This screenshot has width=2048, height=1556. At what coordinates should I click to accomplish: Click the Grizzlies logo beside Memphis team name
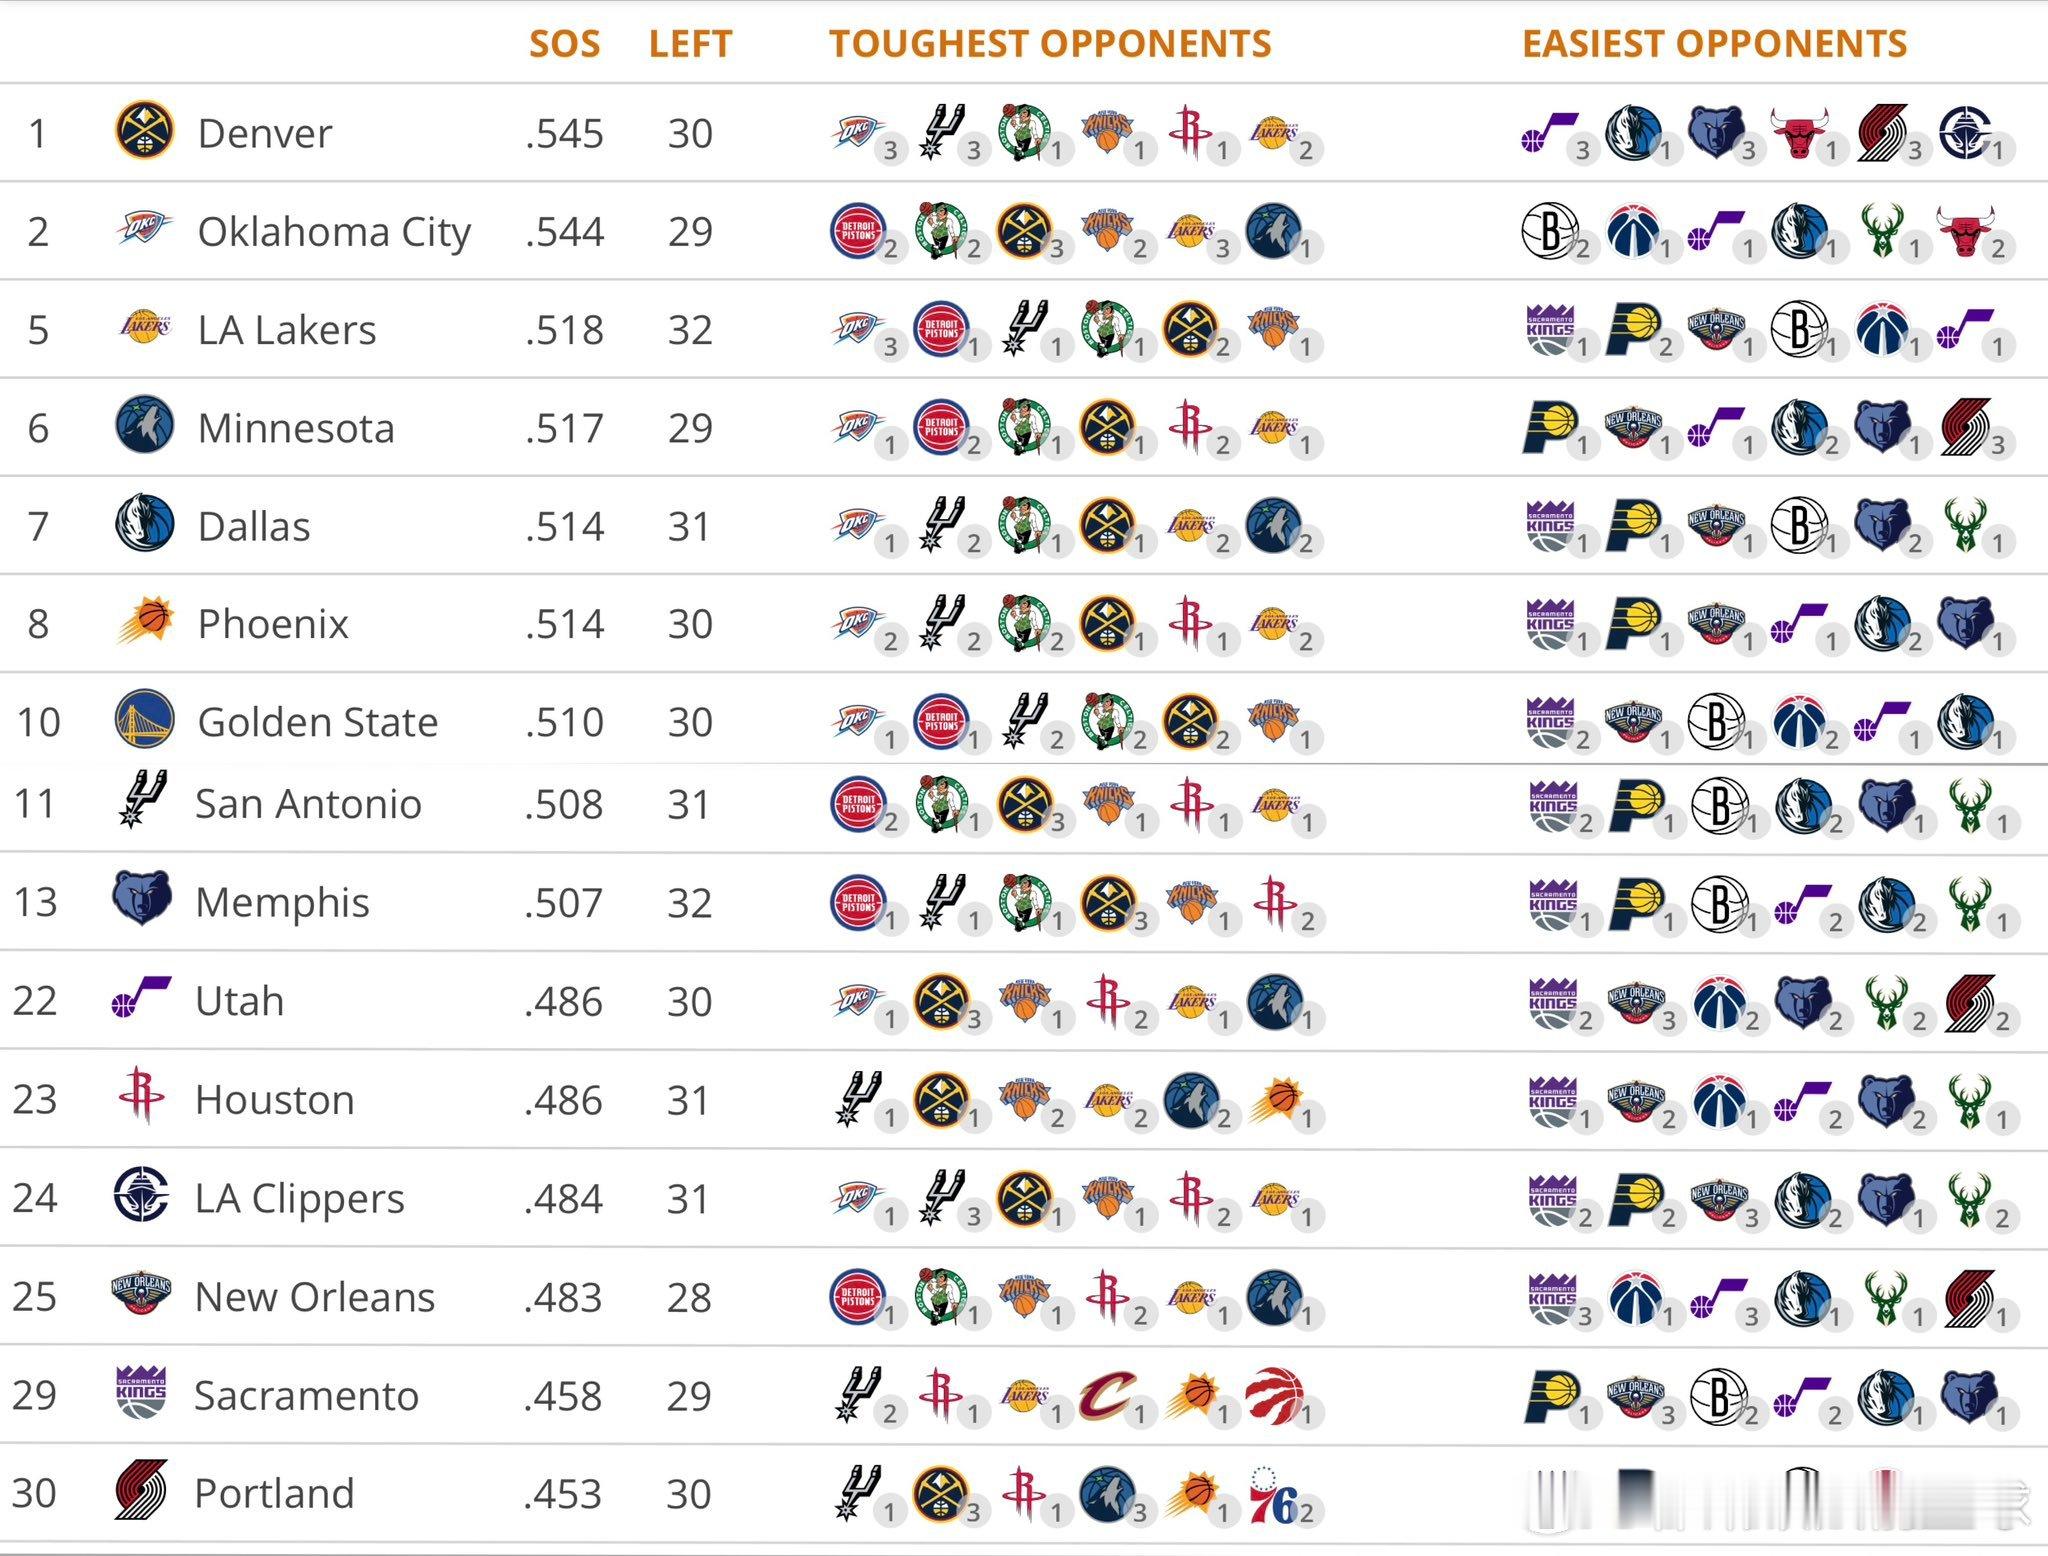pos(142,899)
